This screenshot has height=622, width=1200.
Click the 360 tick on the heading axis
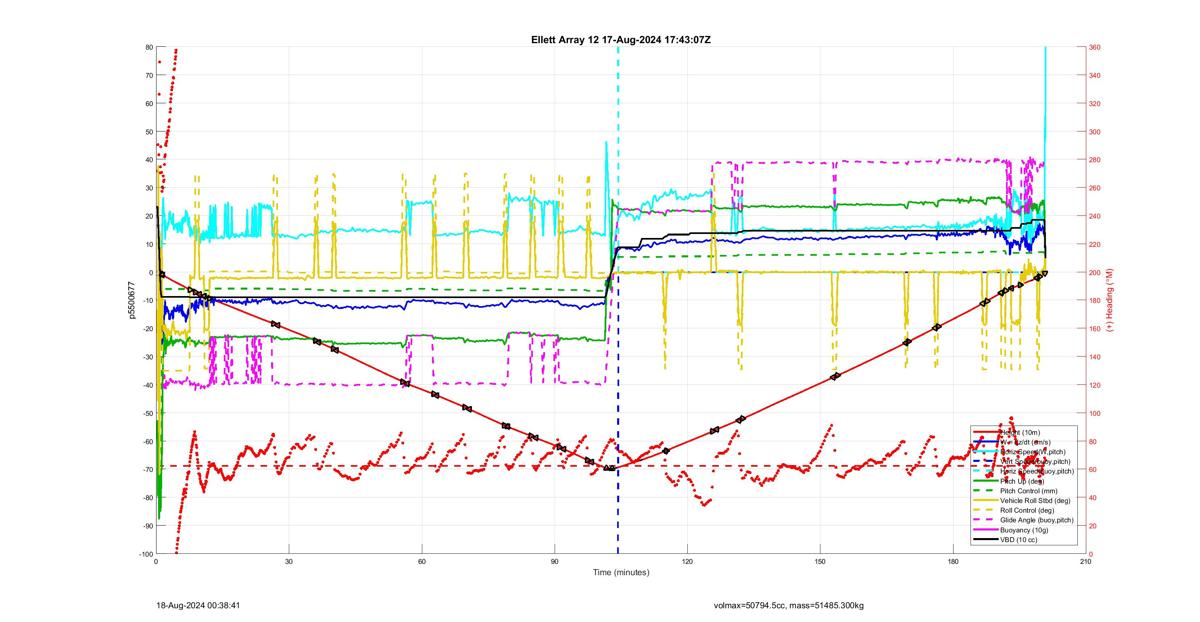tap(1096, 47)
